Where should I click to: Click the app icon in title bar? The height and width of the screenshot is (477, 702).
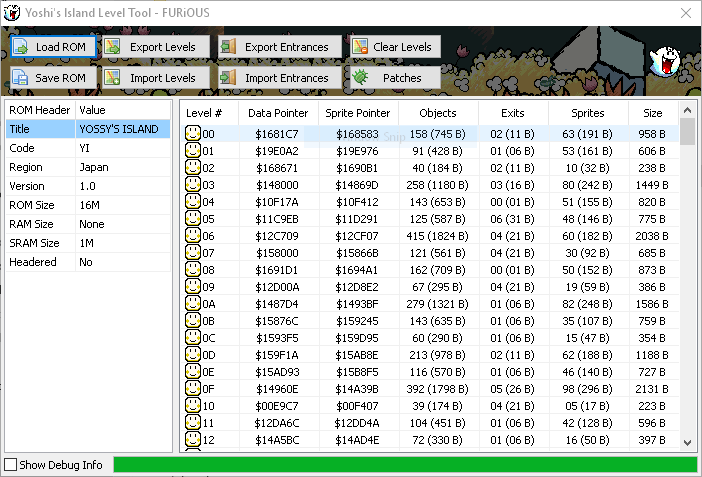12,13
